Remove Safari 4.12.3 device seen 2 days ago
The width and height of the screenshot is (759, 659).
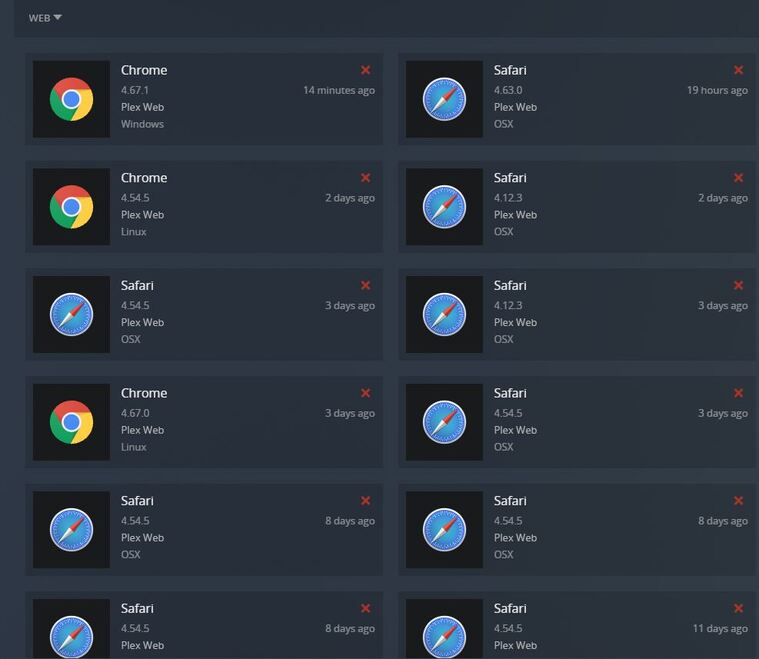pos(738,178)
